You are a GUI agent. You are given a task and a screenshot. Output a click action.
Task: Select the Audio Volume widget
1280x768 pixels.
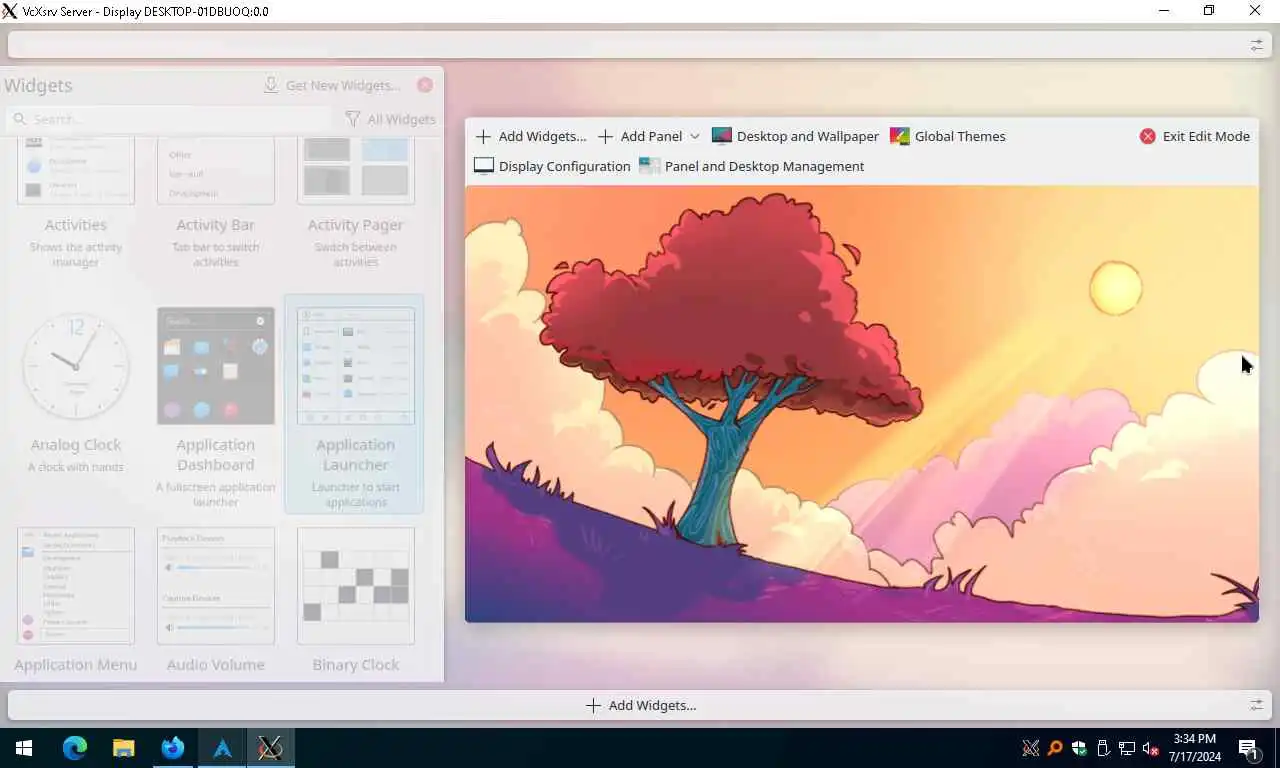click(x=215, y=600)
